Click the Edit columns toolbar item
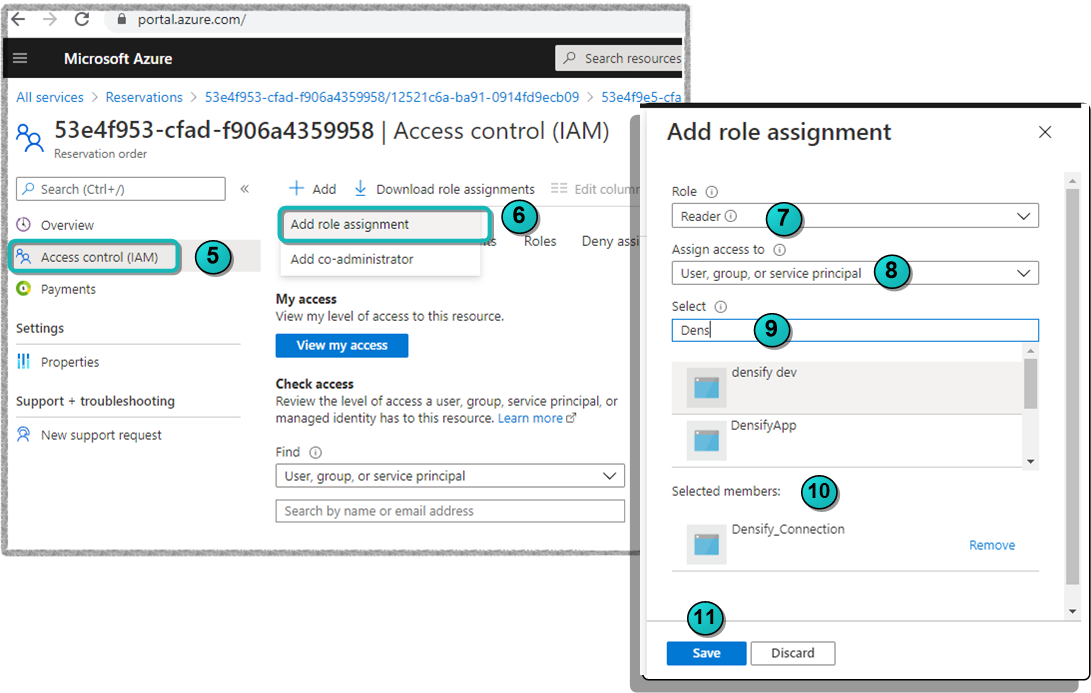 coord(594,189)
